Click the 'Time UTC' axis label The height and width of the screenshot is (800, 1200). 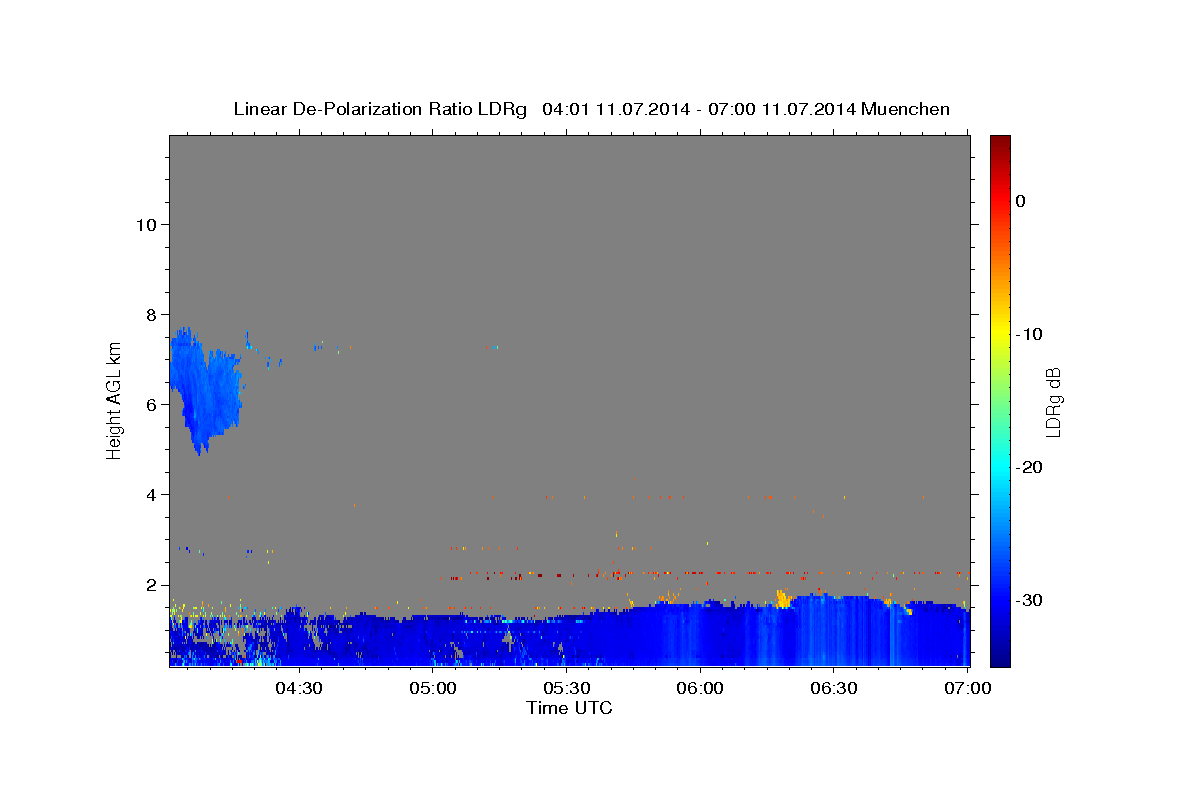click(x=569, y=708)
